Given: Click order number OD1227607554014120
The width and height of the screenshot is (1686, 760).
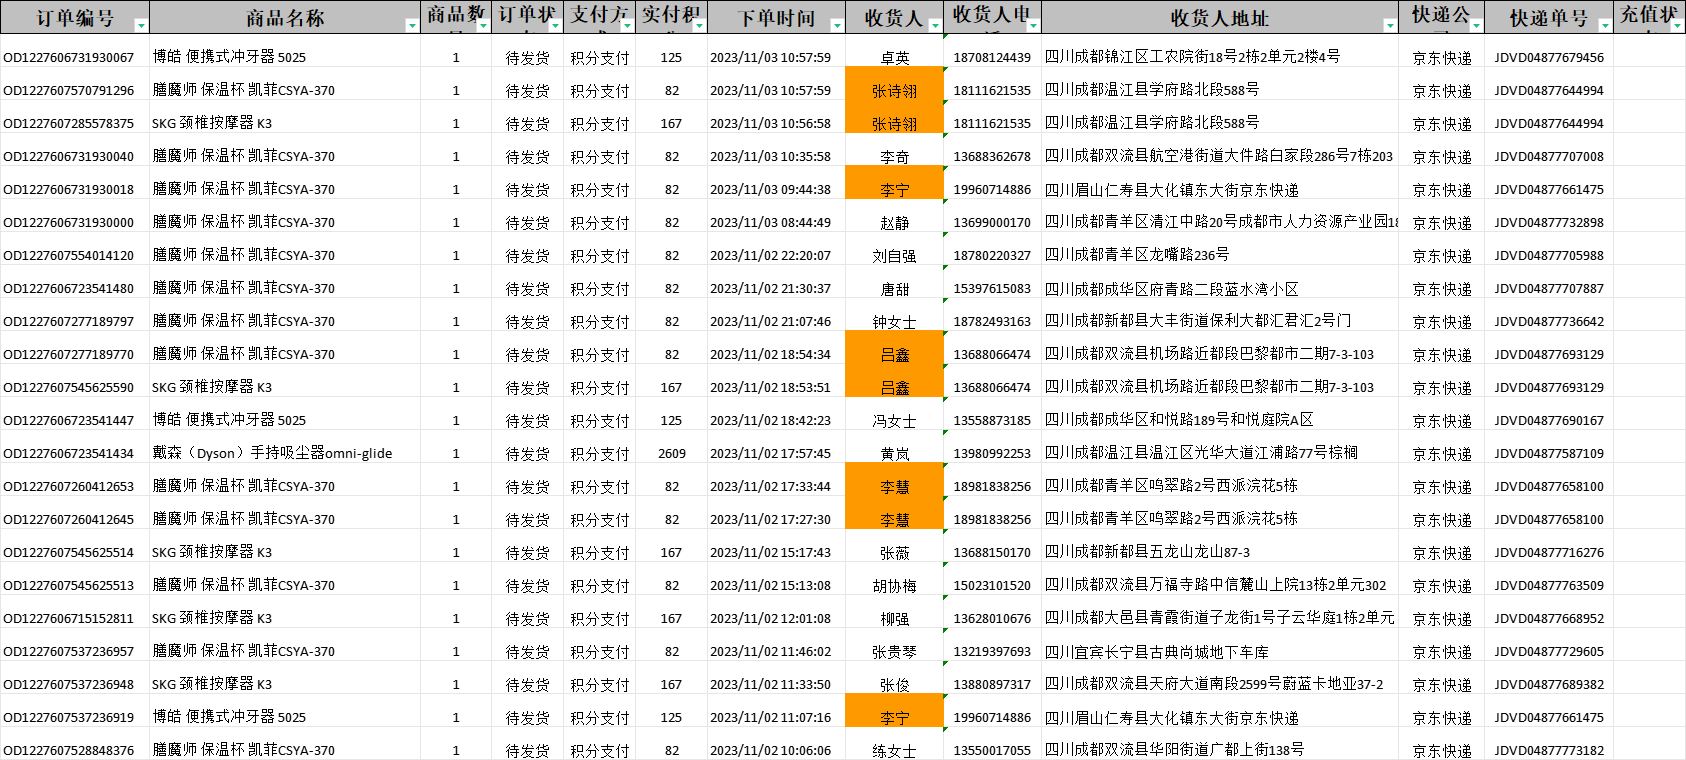Looking at the screenshot, I should click(x=69, y=256).
